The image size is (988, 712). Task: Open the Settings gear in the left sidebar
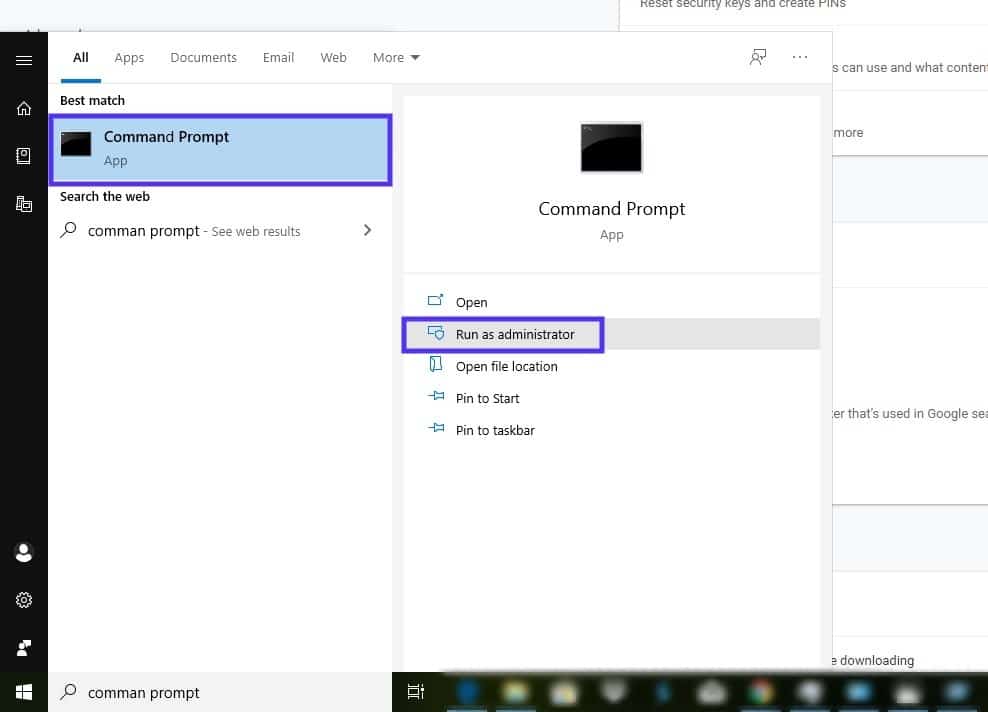pos(24,599)
